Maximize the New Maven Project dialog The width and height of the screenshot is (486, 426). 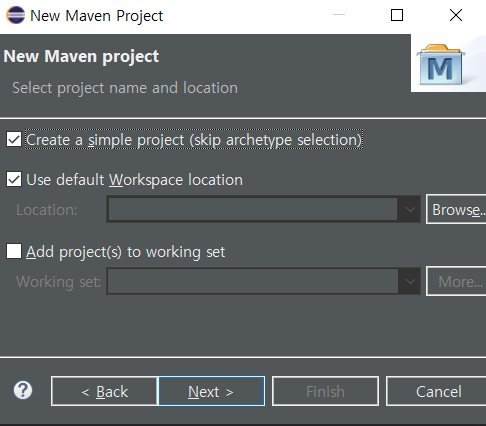point(397,15)
